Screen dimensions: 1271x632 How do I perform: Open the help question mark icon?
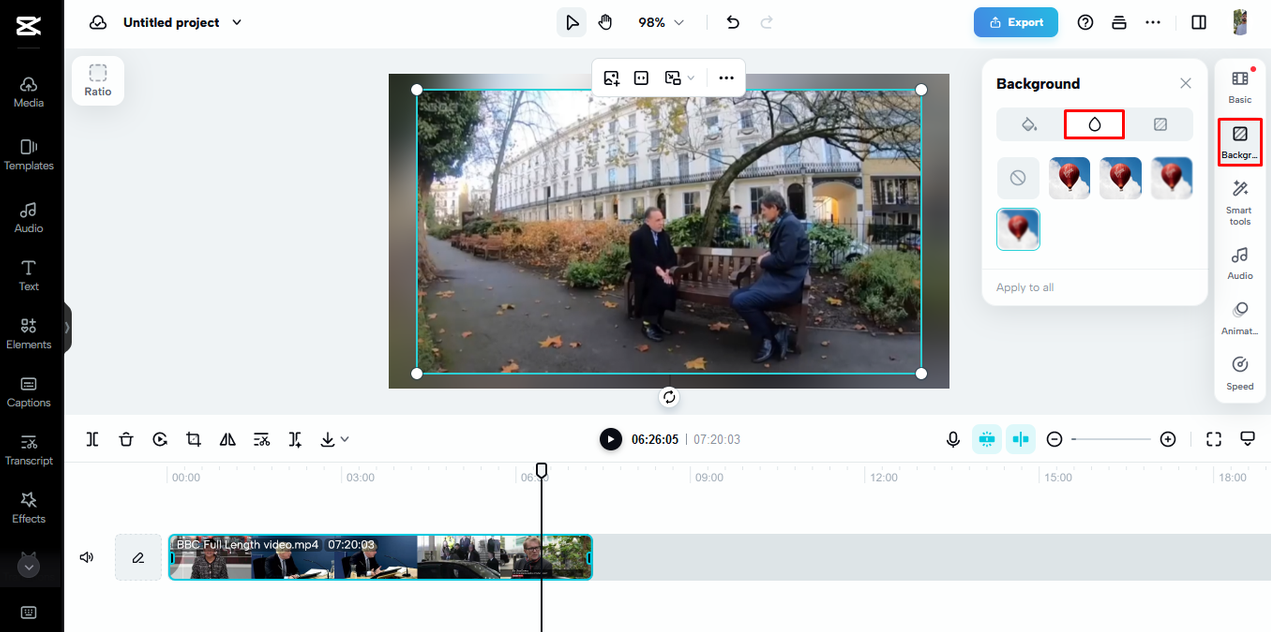point(1086,22)
